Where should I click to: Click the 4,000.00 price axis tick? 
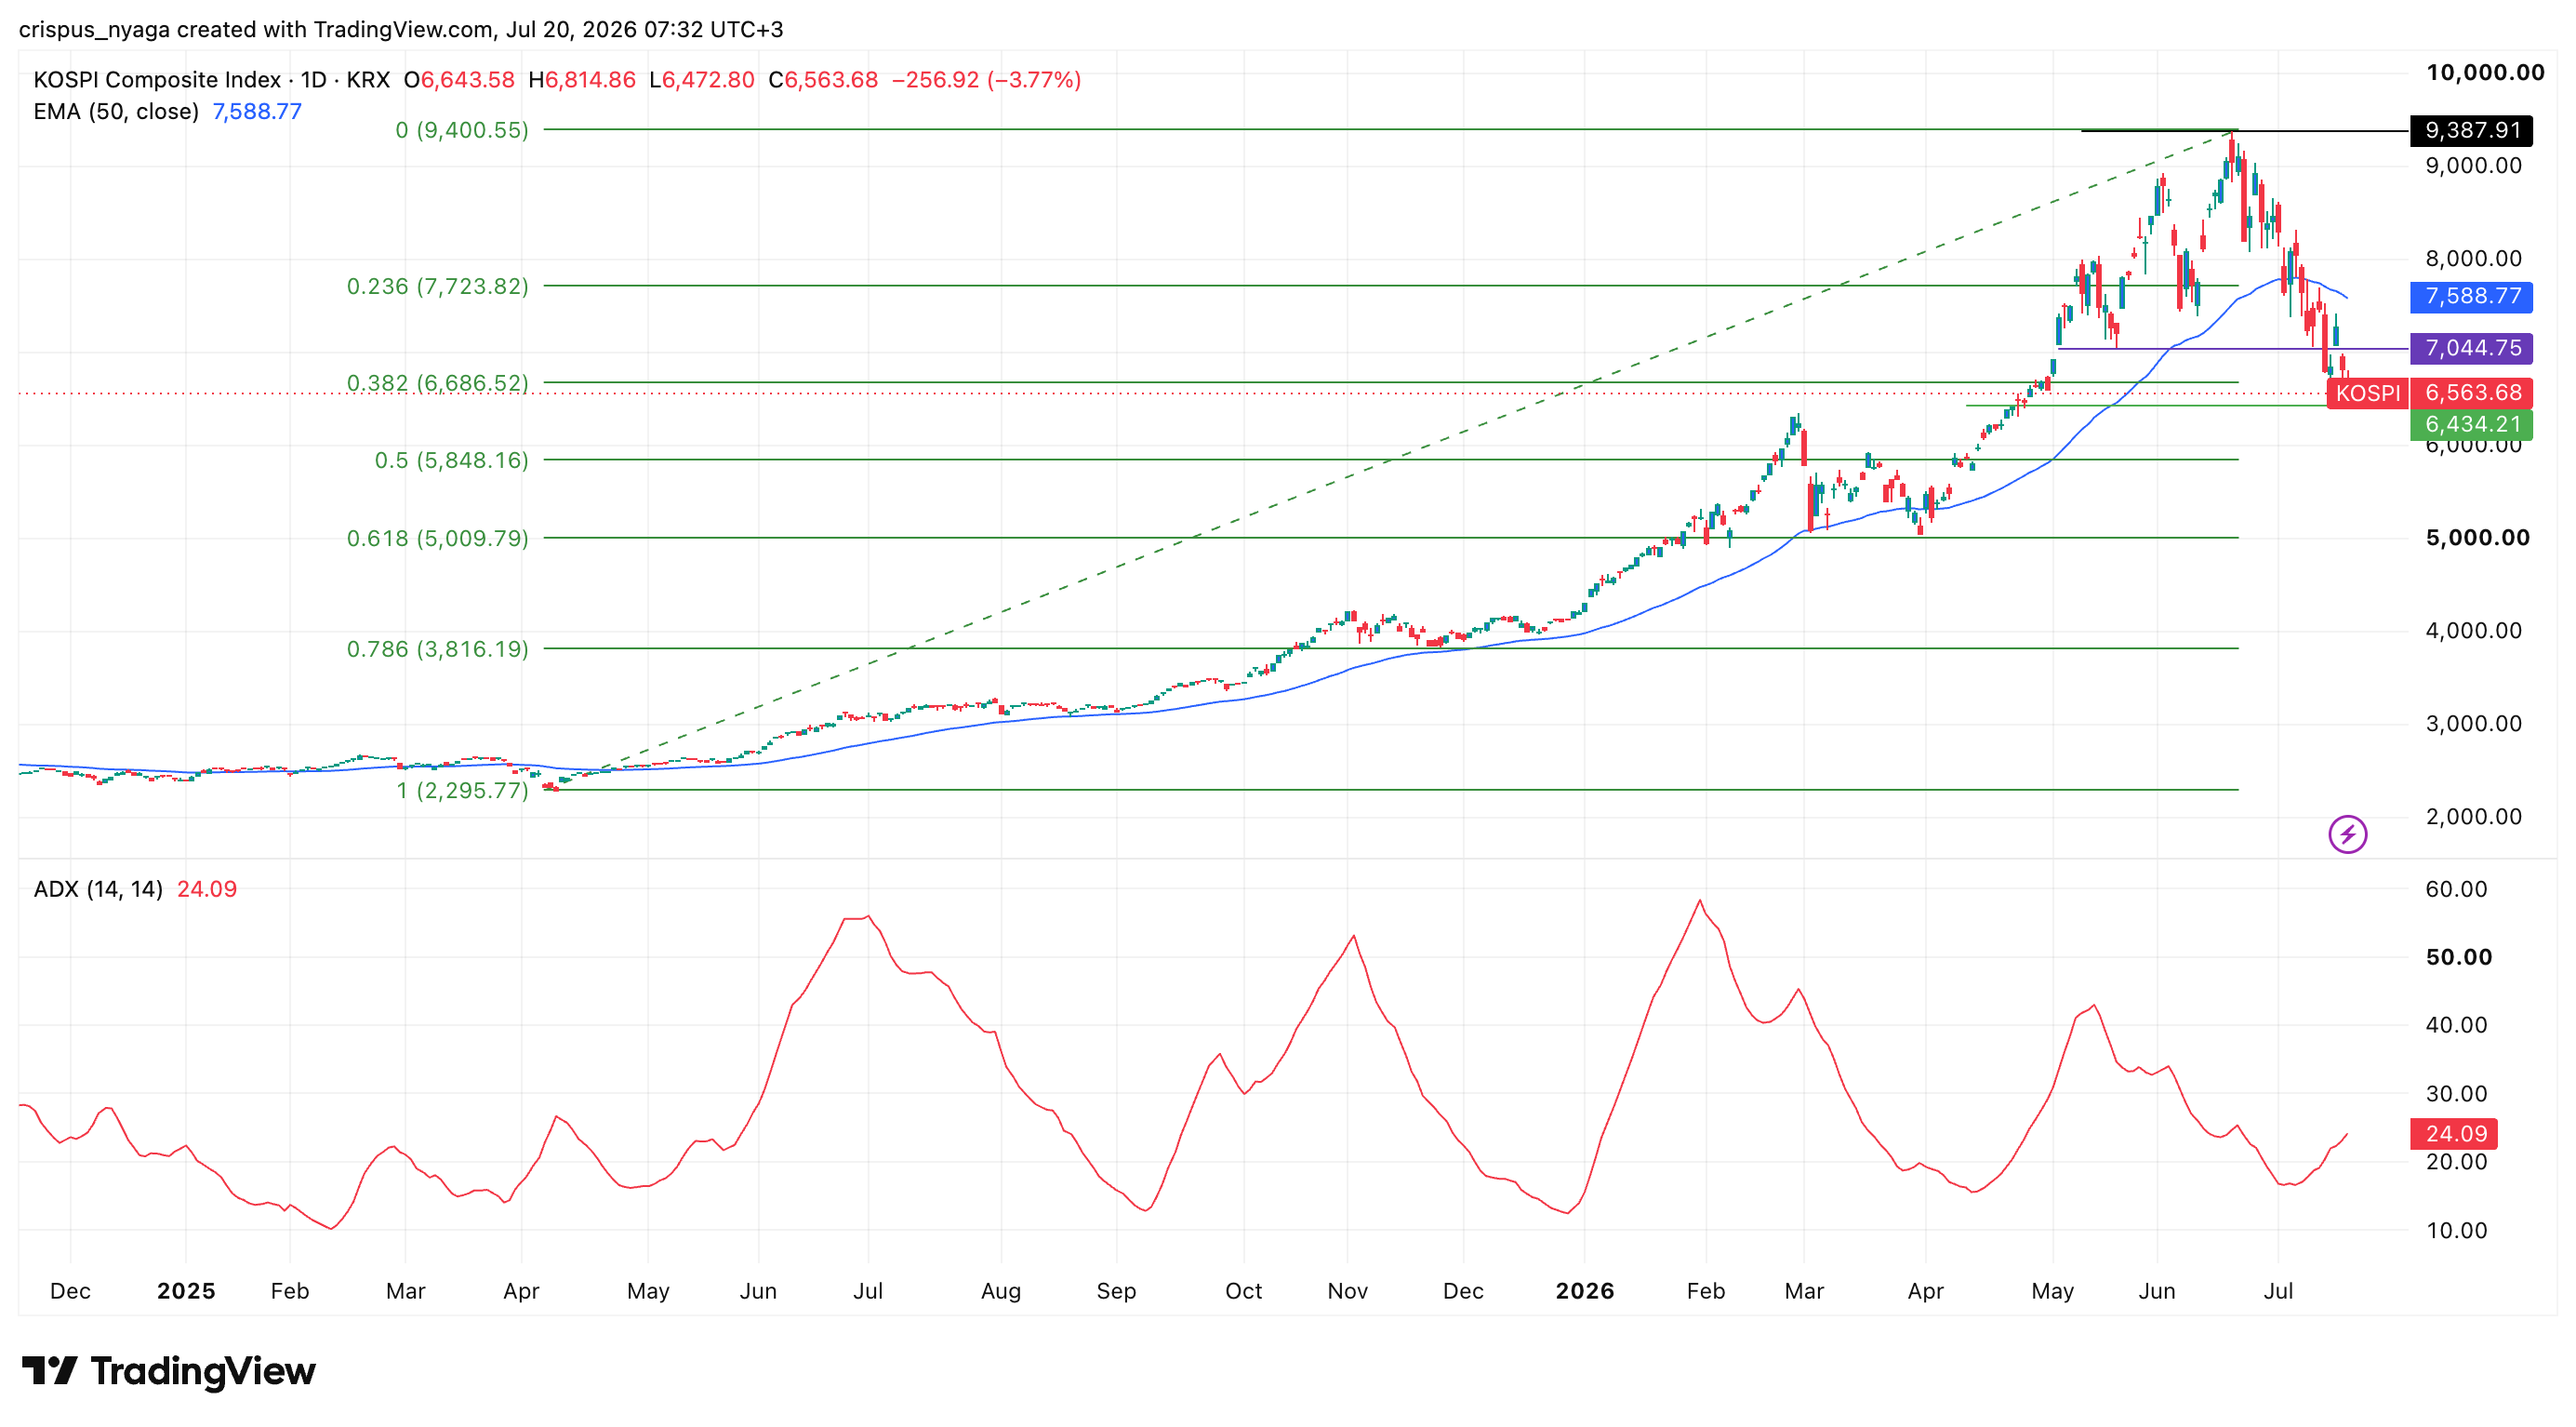pyautogui.click(x=2473, y=630)
